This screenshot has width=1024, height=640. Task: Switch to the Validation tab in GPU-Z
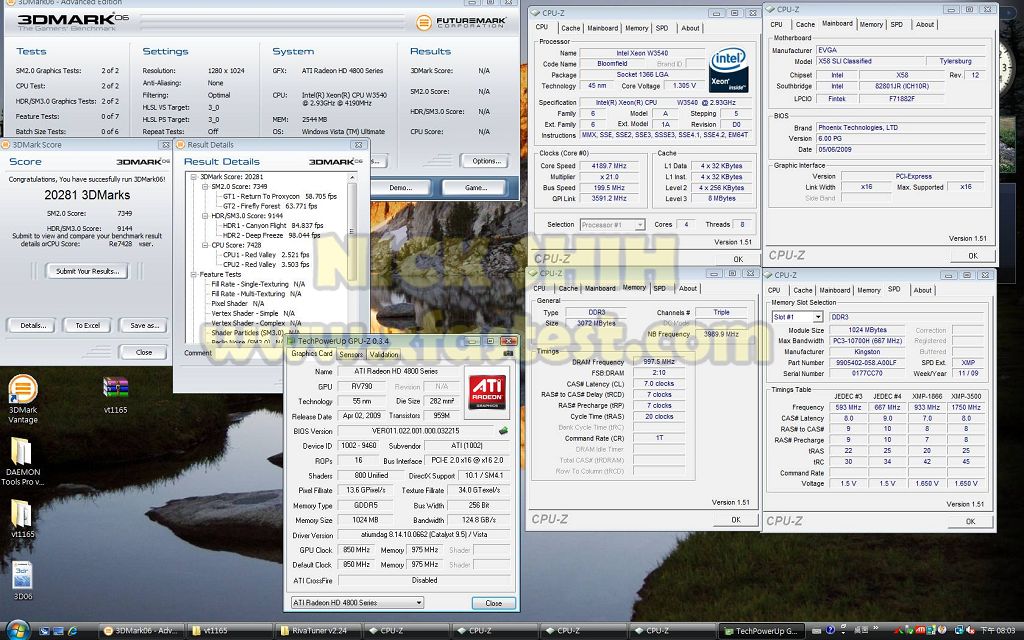383,354
